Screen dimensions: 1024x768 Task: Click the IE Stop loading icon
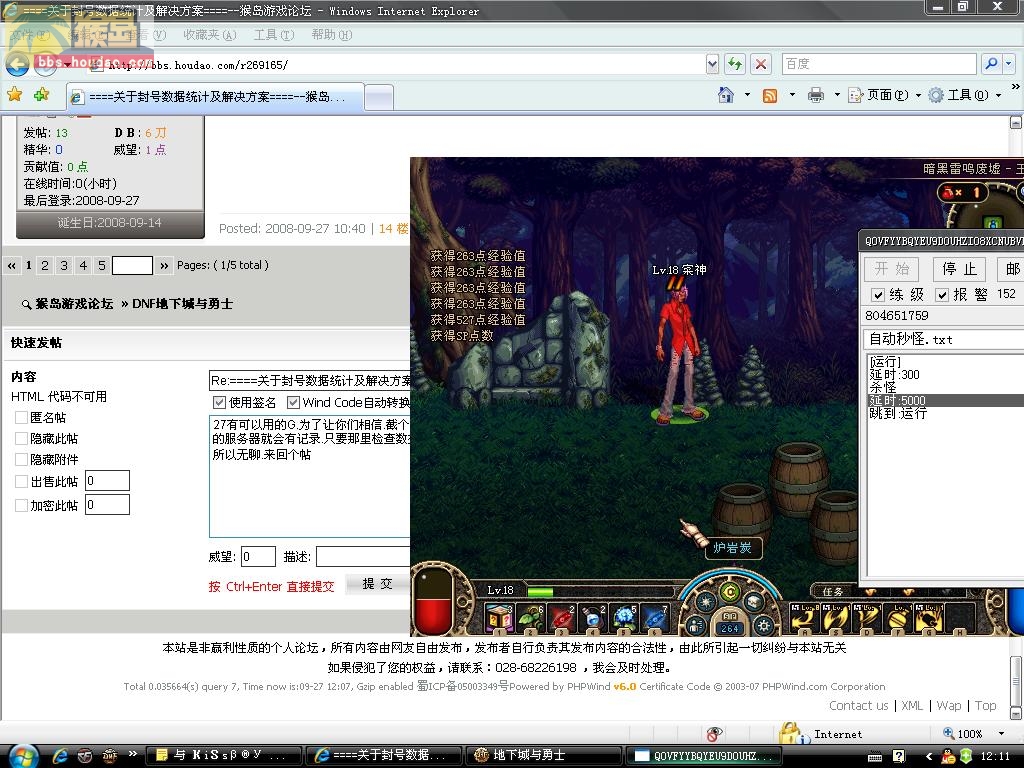(761, 63)
